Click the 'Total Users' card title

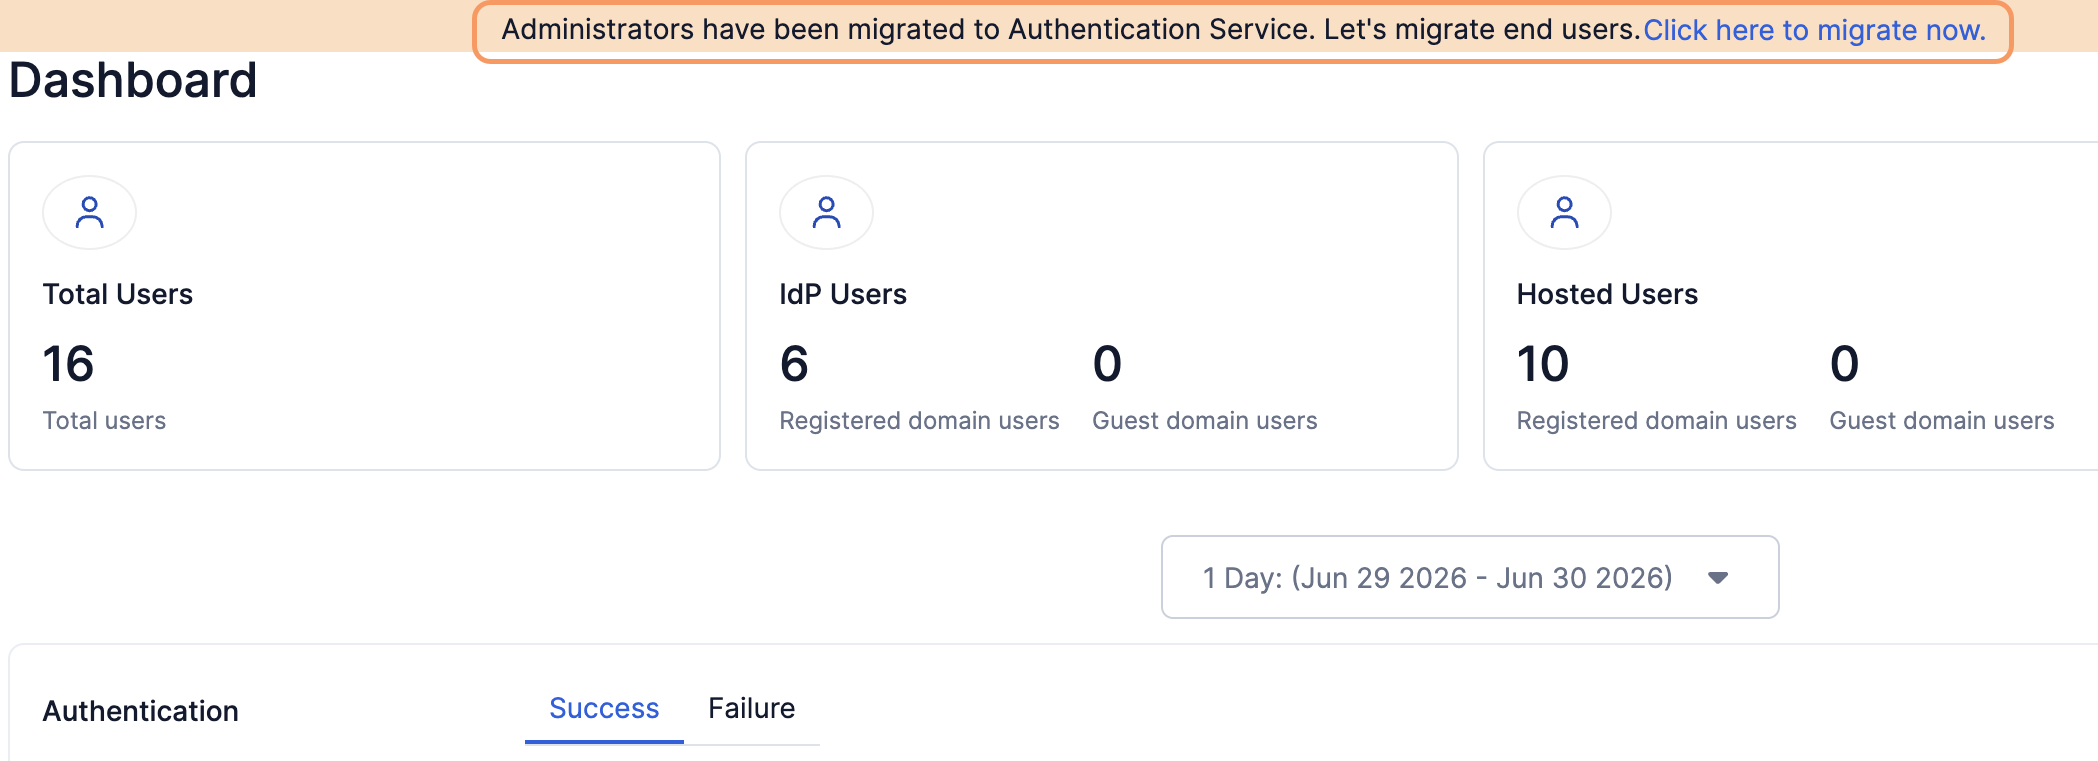pyautogui.click(x=118, y=294)
